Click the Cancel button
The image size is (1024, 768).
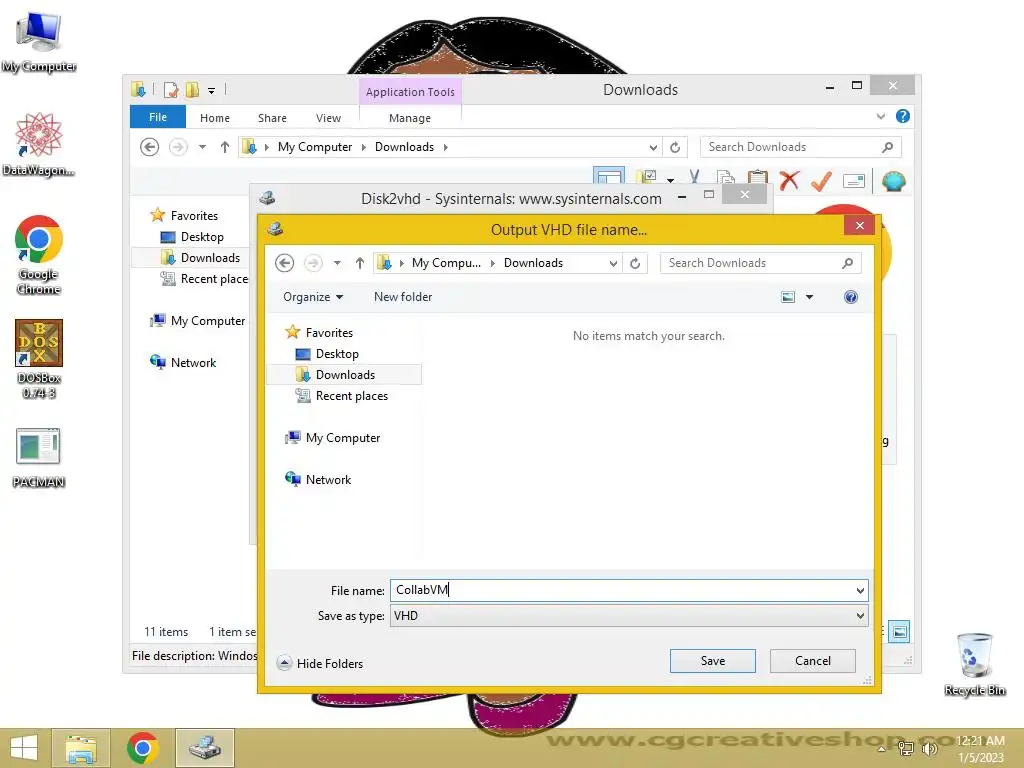pyautogui.click(x=812, y=661)
